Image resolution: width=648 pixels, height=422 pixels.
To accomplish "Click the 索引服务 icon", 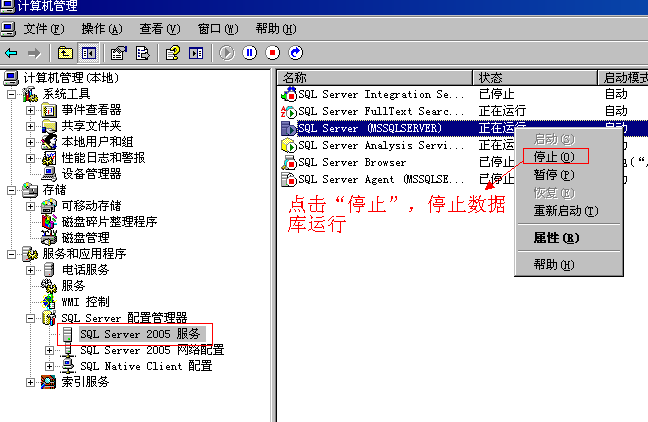I will (48, 382).
